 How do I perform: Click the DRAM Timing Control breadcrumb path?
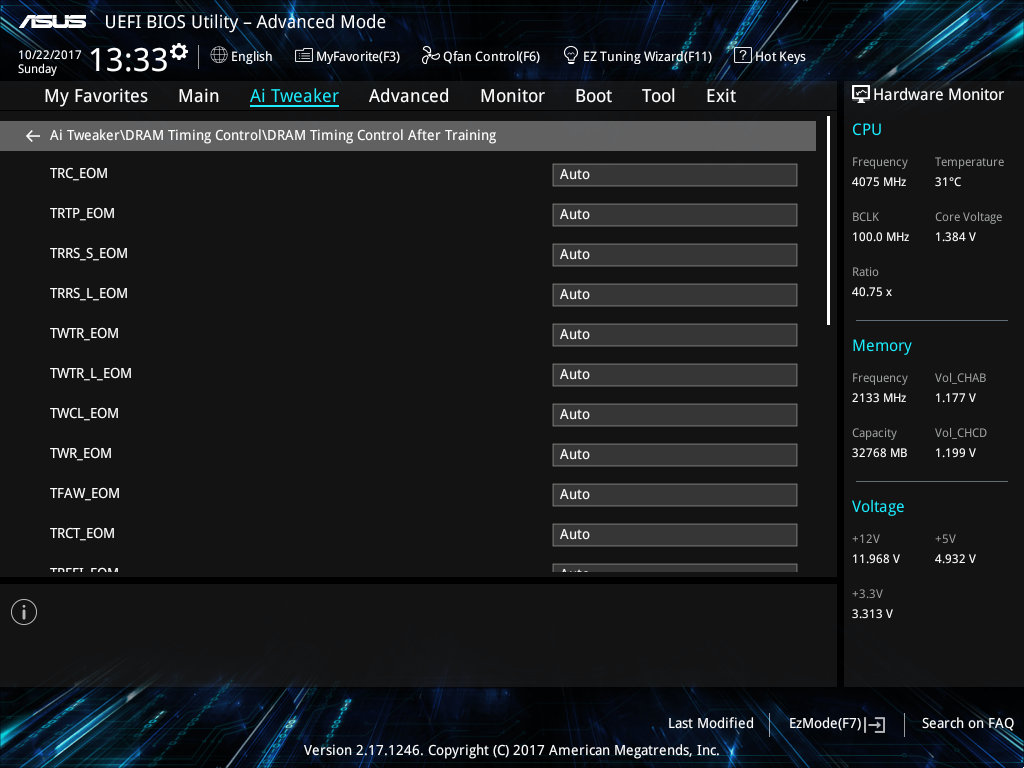click(x=273, y=136)
